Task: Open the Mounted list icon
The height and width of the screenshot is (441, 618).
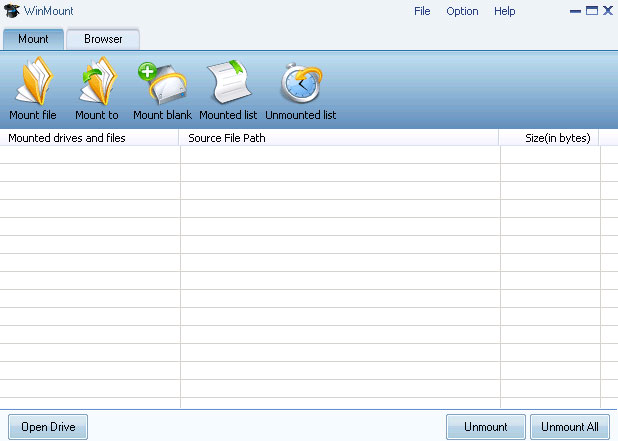Action: [x=229, y=82]
